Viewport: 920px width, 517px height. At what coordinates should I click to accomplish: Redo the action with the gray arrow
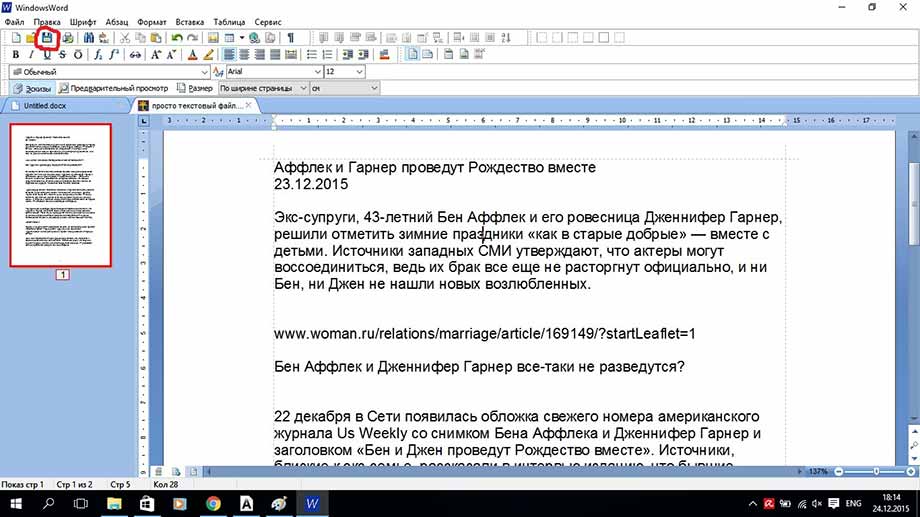(192, 38)
